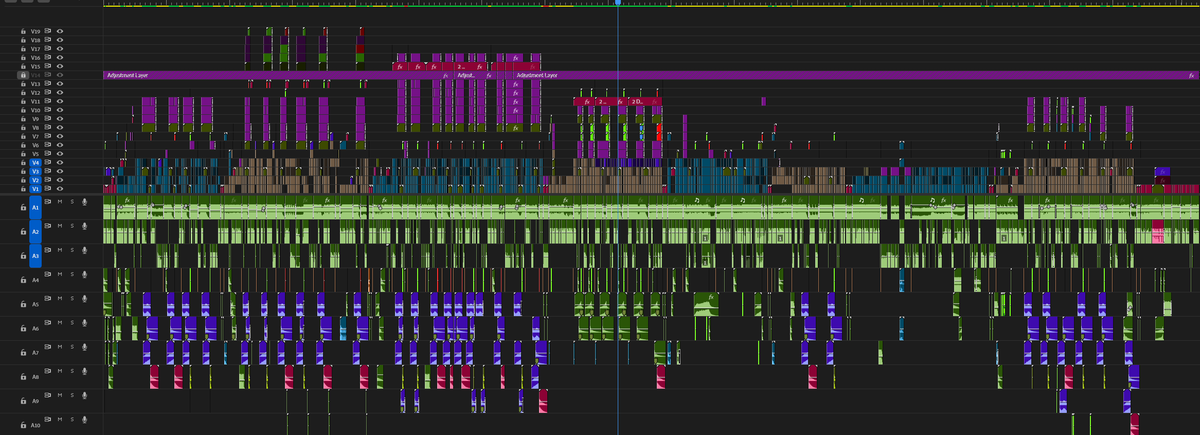
Task: Hide track V13 with eye icon
Action: (x=60, y=83)
